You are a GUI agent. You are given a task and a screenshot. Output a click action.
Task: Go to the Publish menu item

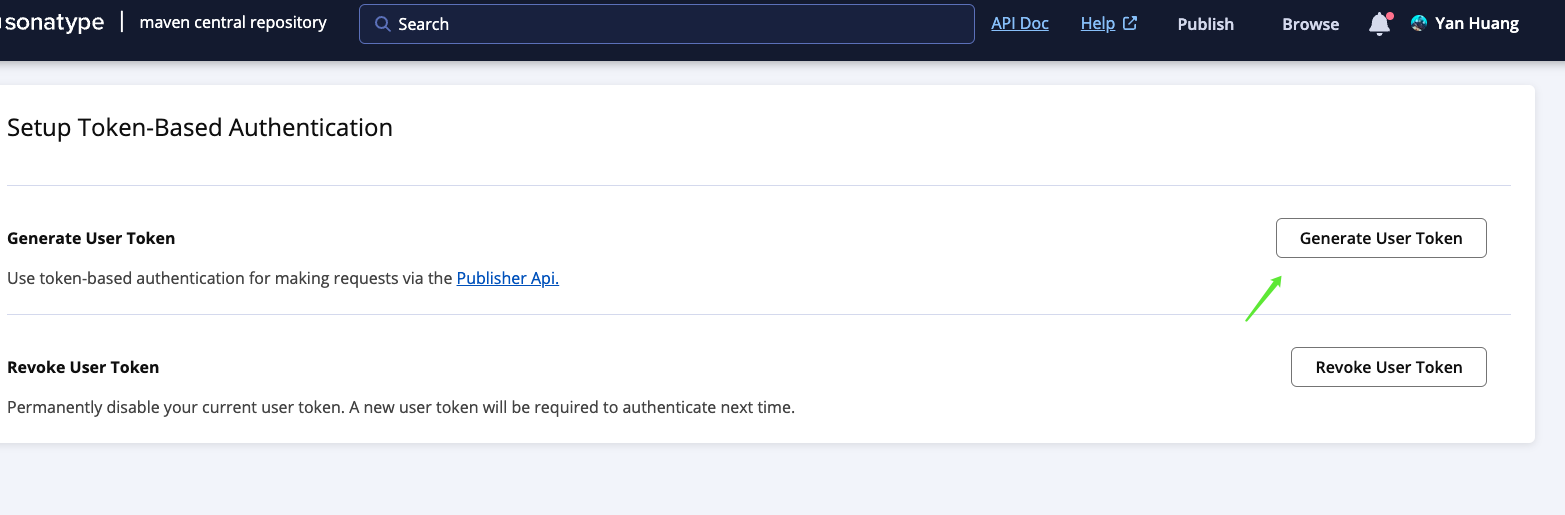[x=1205, y=24]
